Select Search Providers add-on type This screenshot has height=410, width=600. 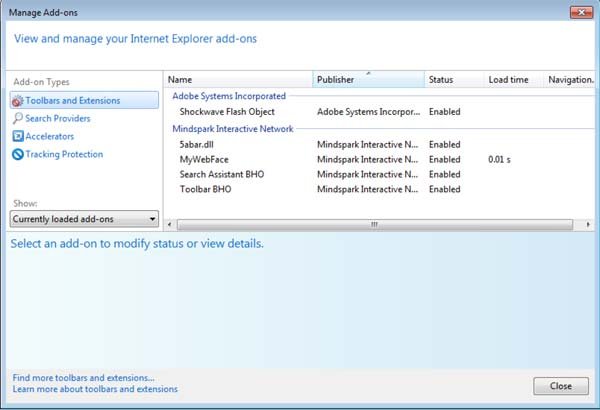(x=58, y=118)
